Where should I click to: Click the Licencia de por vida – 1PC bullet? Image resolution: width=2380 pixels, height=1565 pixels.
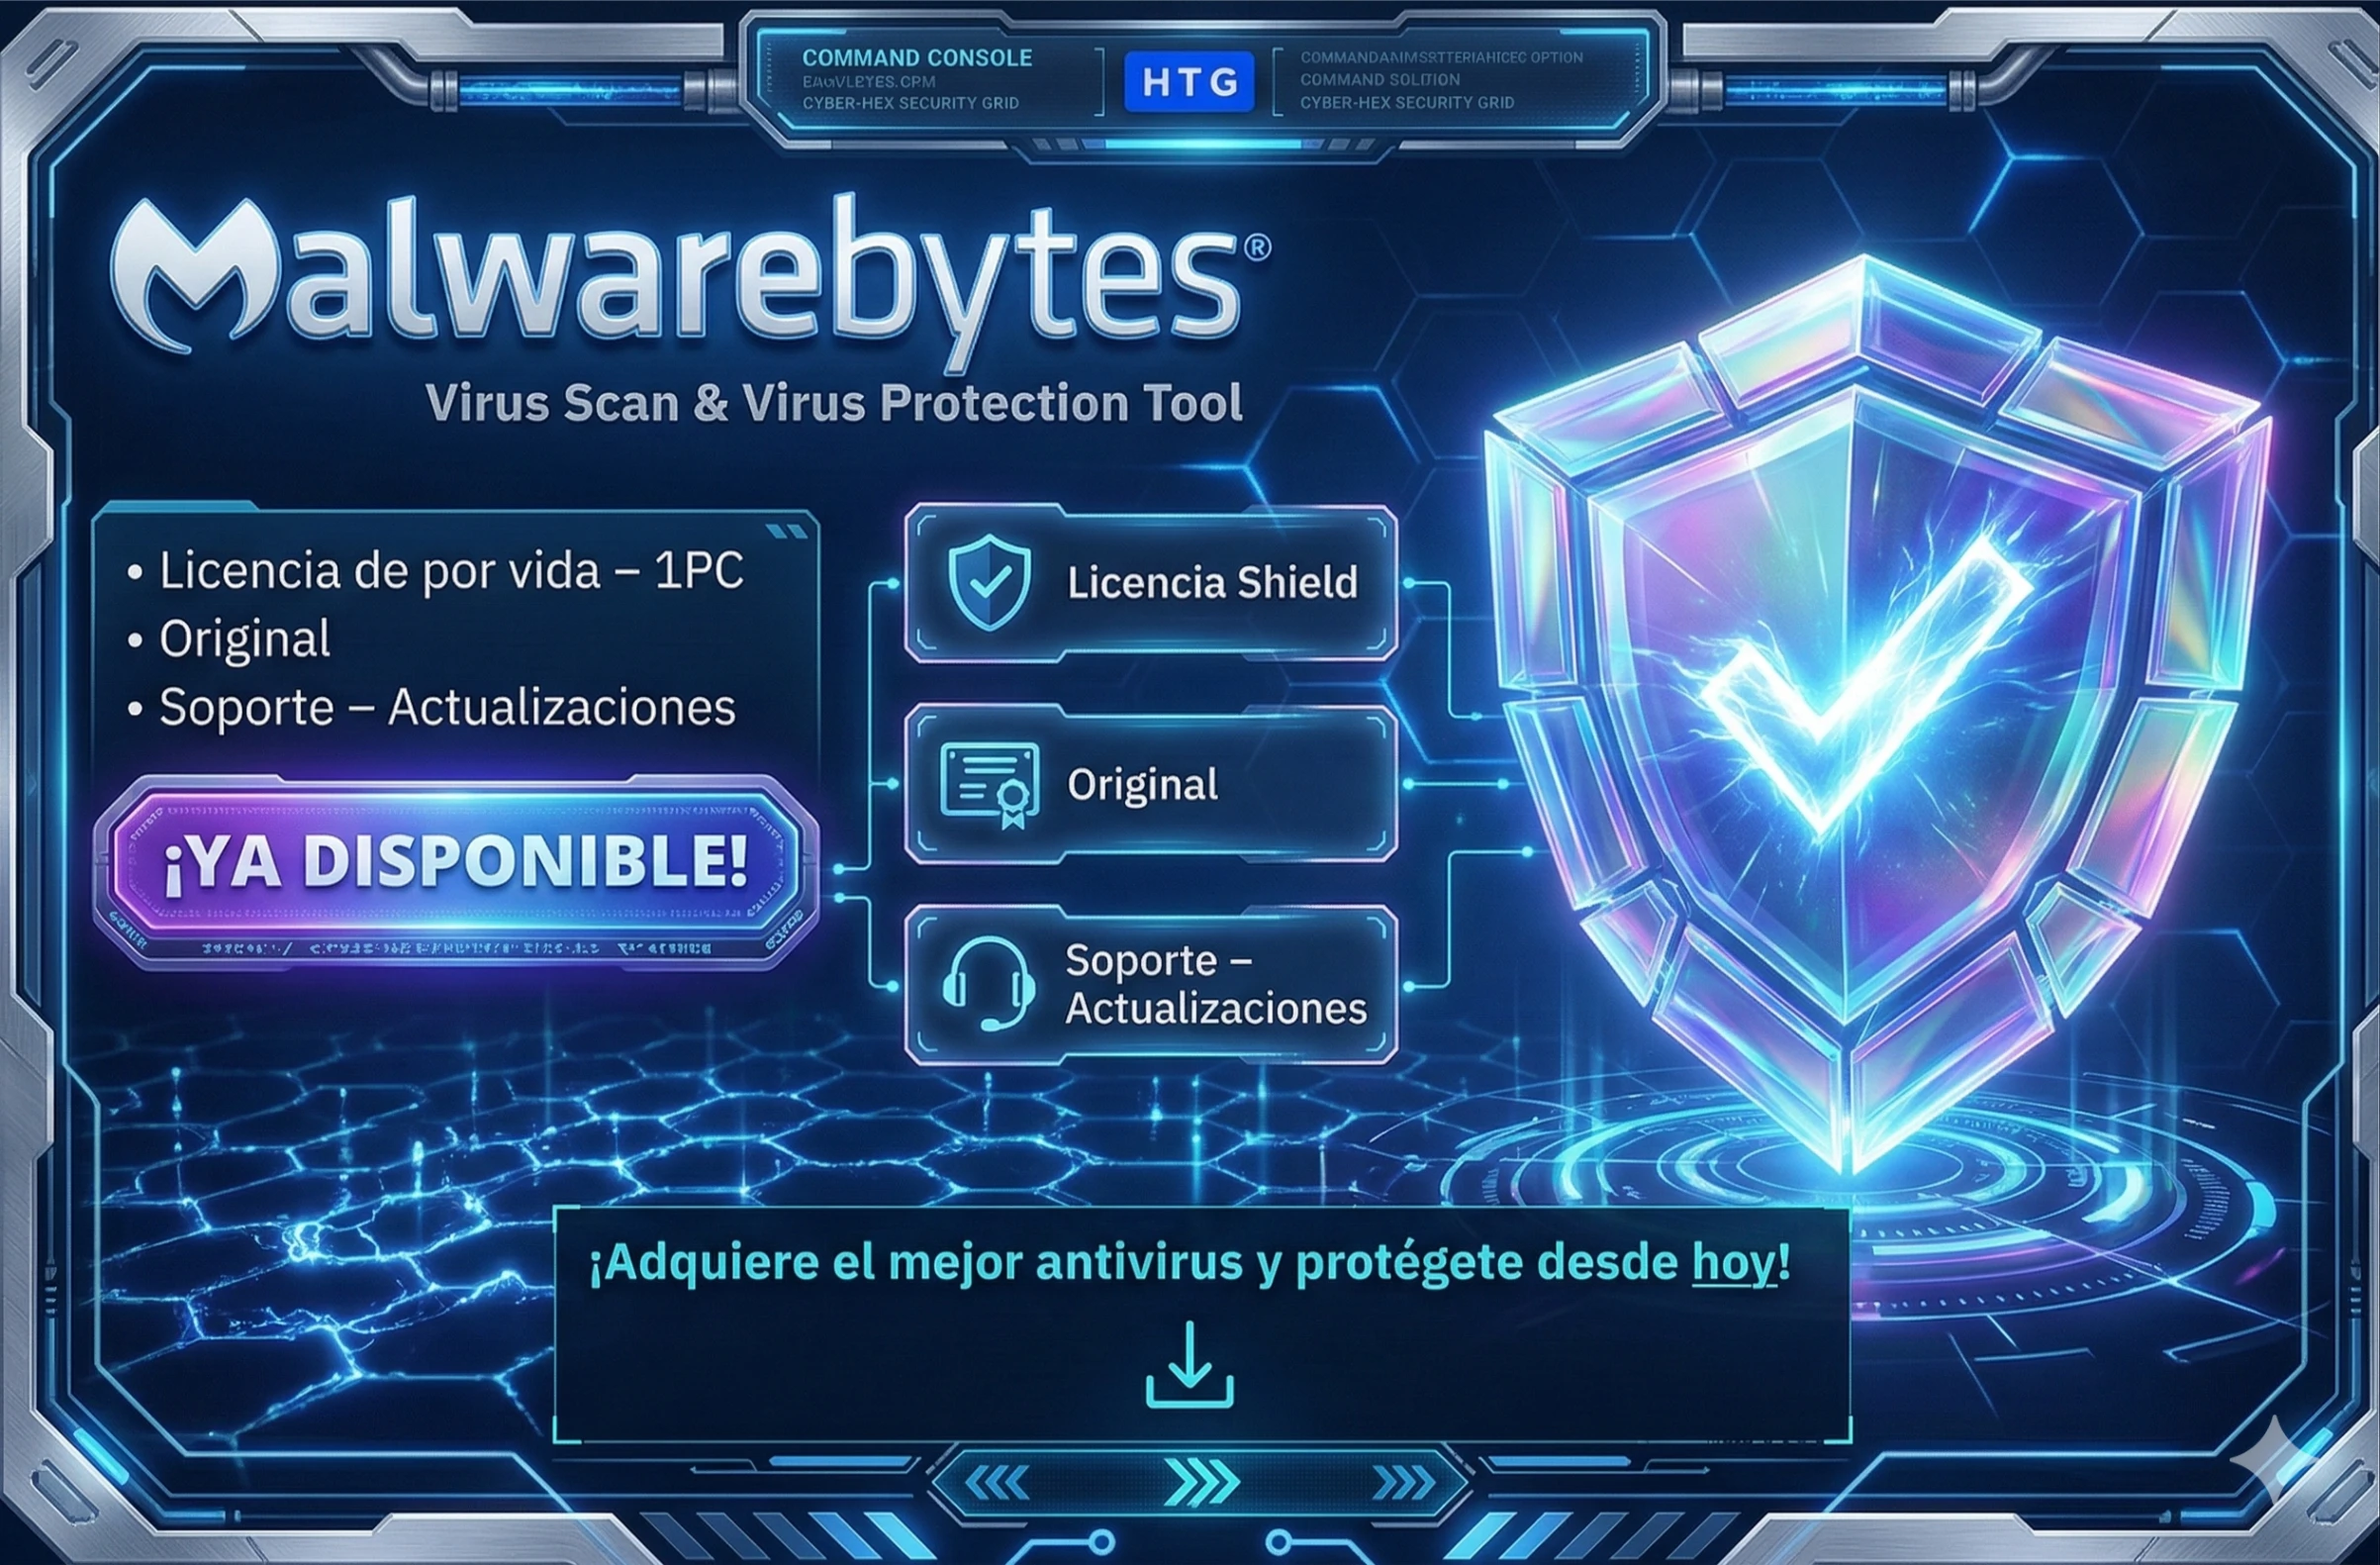pyautogui.click(x=437, y=571)
